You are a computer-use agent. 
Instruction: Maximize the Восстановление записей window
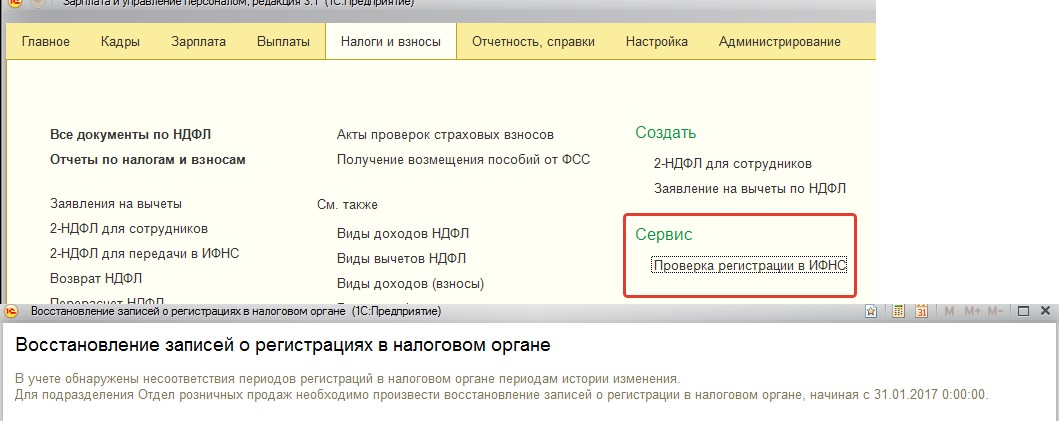[x=1023, y=312]
